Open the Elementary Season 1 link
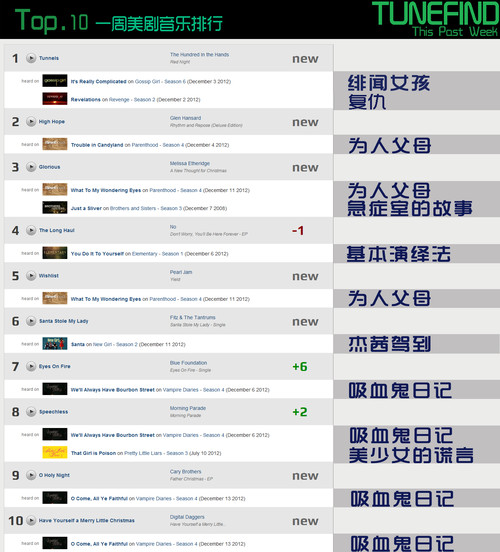This screenshot has width=500, height=552. [157, 254]
